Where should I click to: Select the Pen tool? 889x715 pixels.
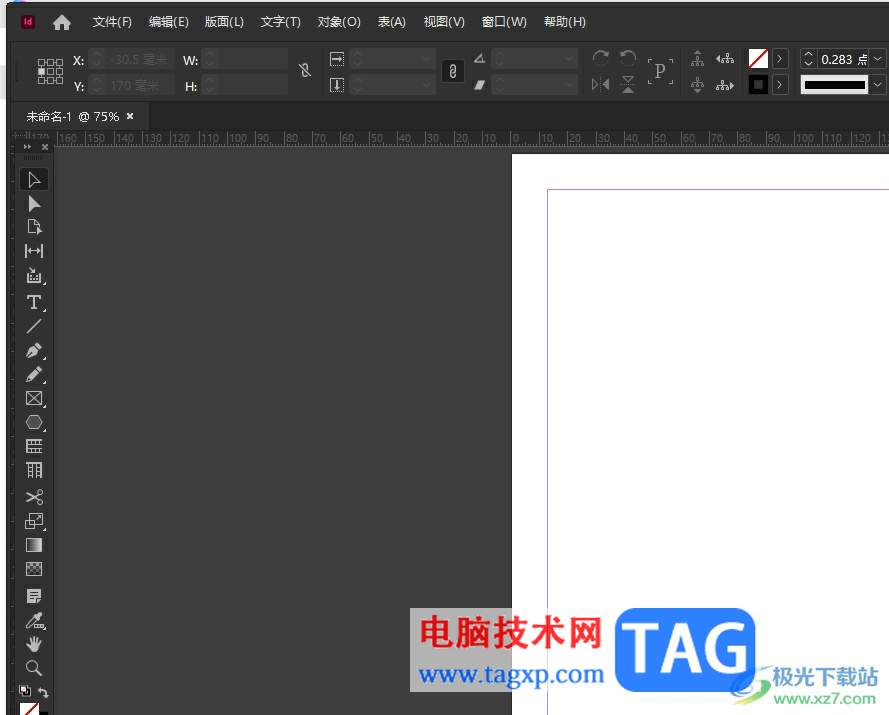pyautogui.click(x=34, y=350)
